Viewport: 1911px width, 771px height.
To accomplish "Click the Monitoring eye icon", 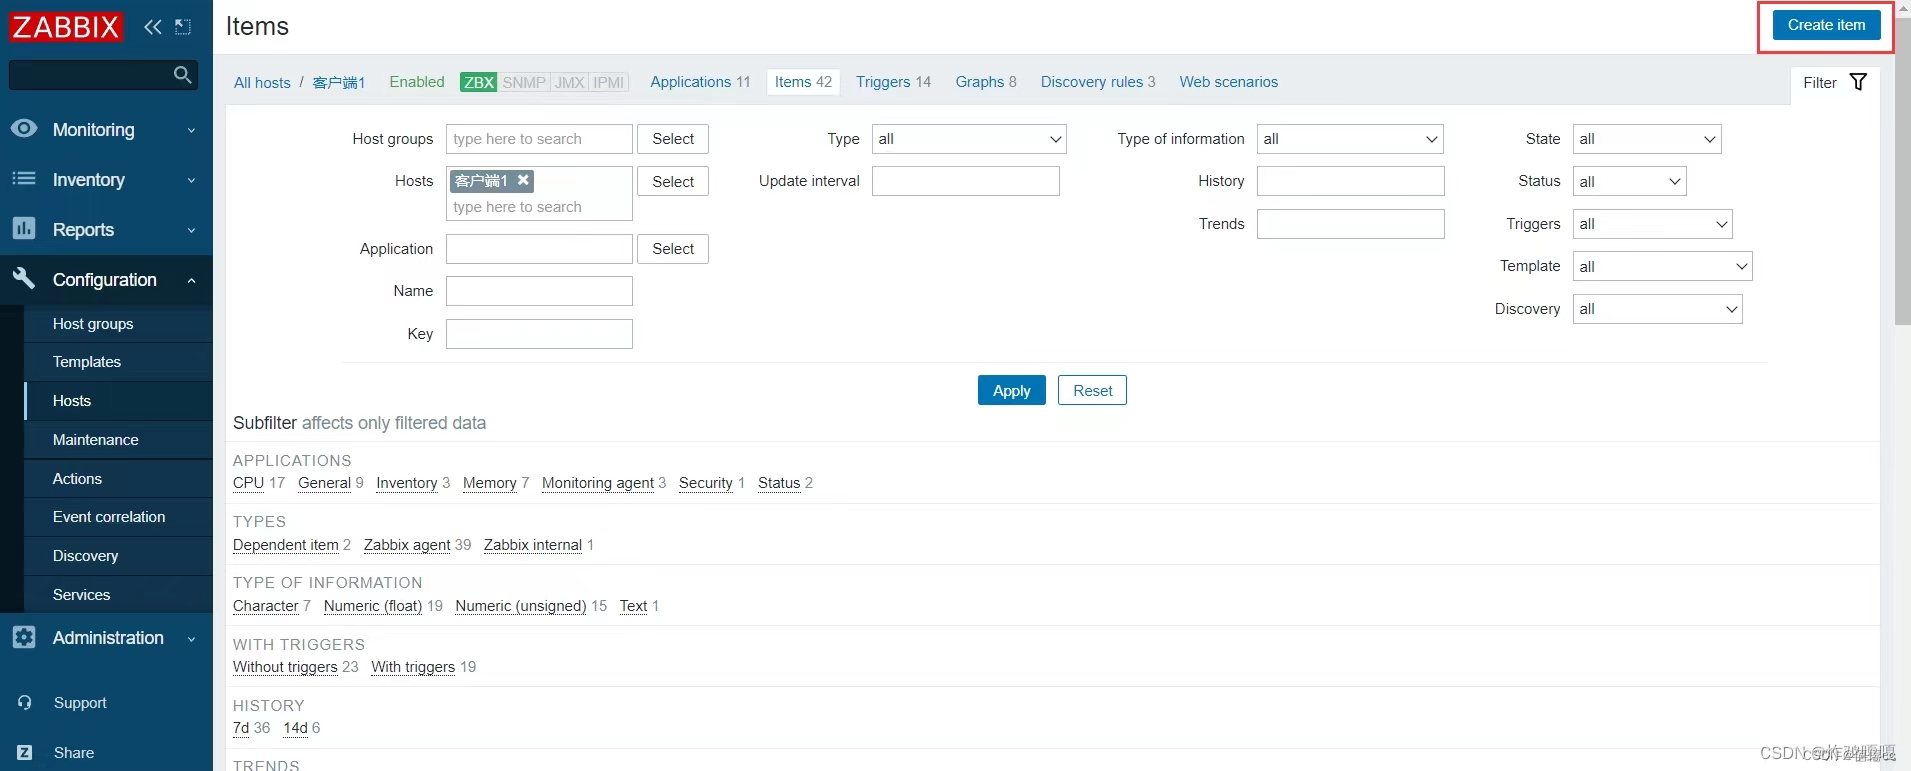I will [24, 128].
